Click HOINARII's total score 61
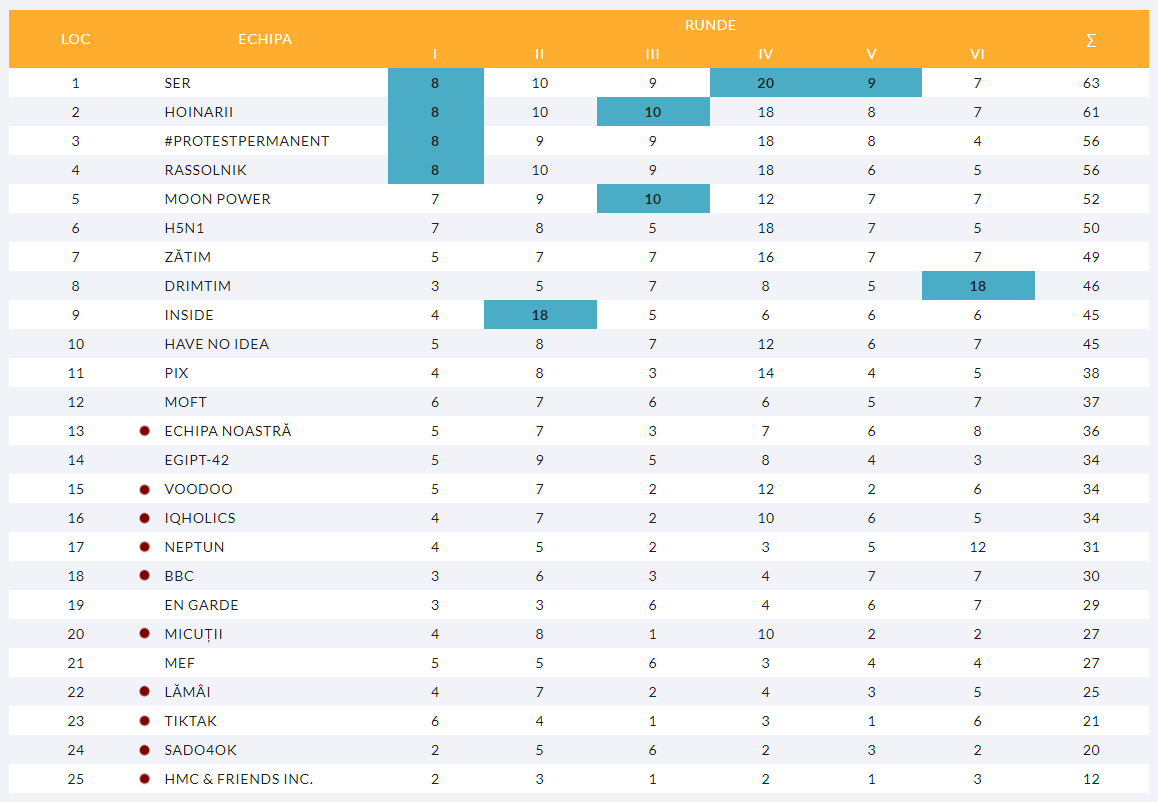 point(1091,112)
